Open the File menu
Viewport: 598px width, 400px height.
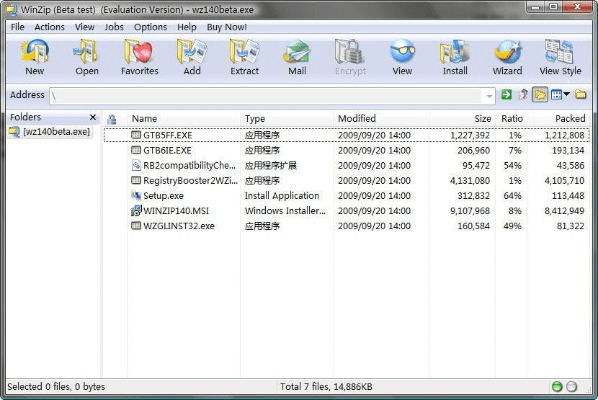[x=18, y=27]
